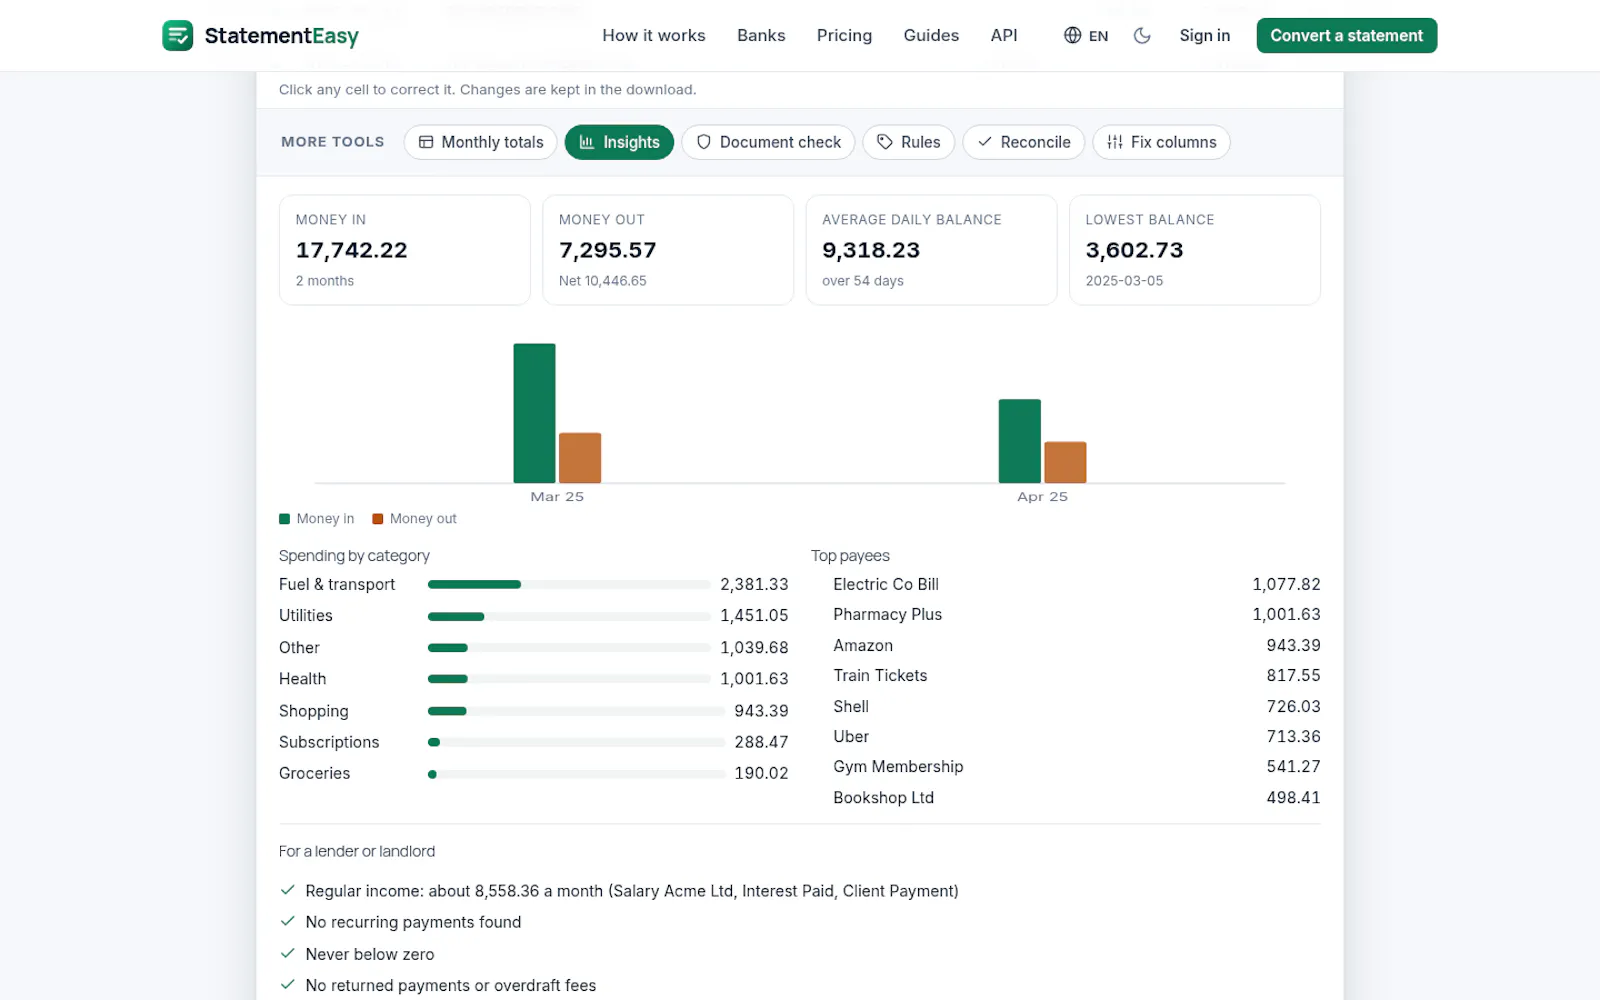Click Bookshop Ltd payee
The width and height of the screenshot is (1600, 1000).
click(883, 797)
